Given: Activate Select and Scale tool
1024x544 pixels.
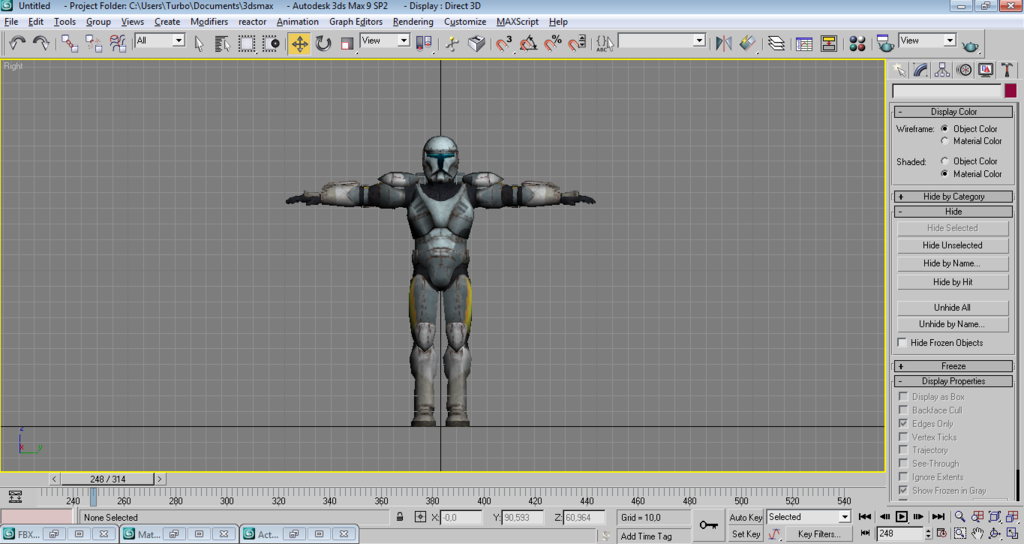Looking at the screenshot, I should 347,44.
